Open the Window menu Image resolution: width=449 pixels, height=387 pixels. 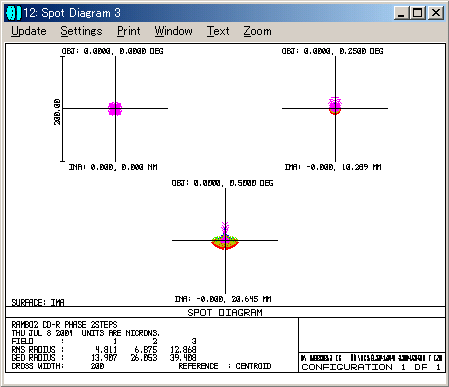[x=173, y=31]
